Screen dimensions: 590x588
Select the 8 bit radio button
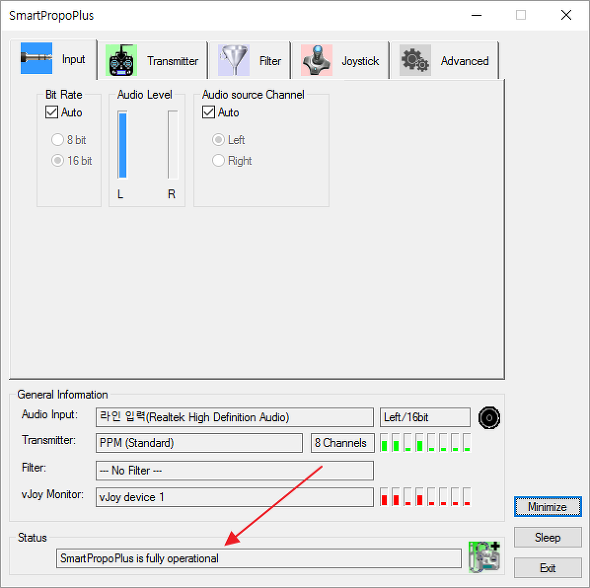57,140
